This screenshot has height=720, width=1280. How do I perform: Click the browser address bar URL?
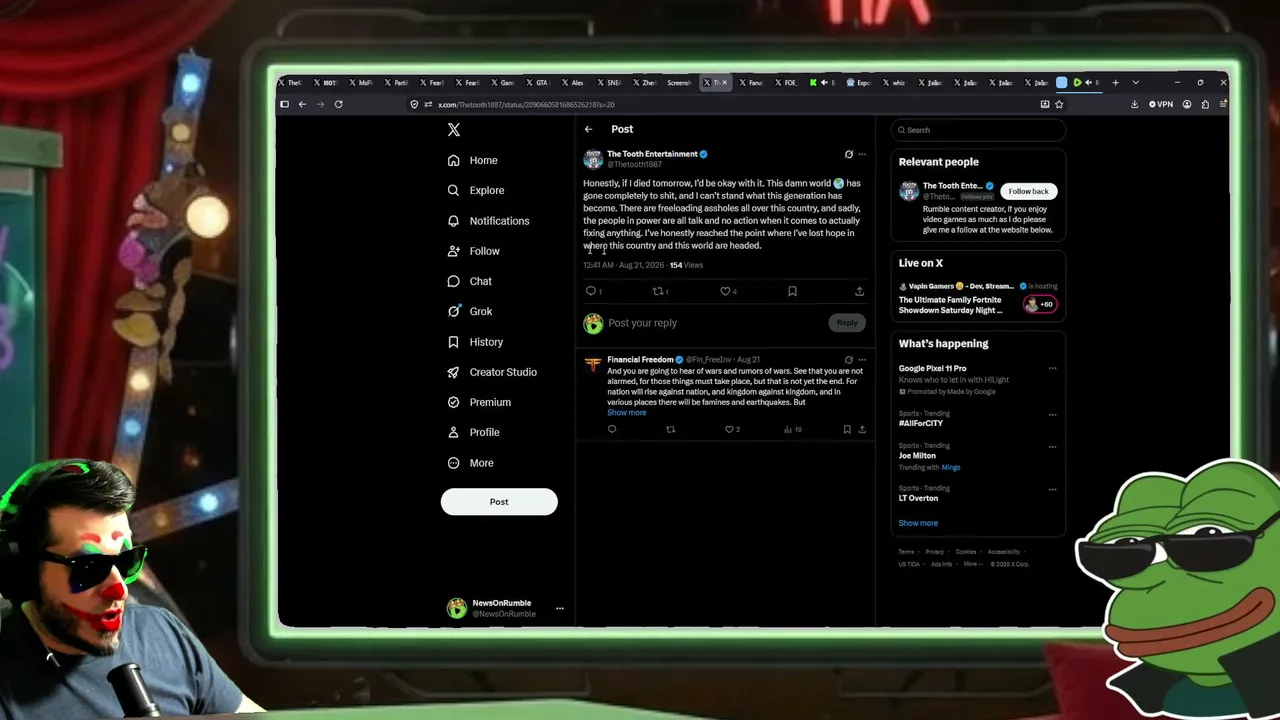pyautogui.click(x=526, y=104)
